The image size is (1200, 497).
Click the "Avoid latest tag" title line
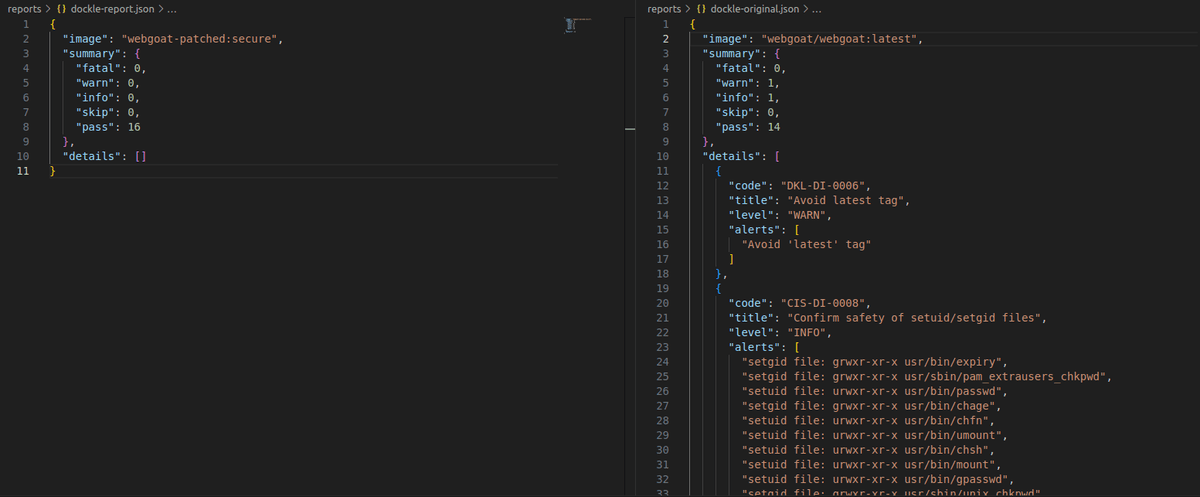coord(822,202)
